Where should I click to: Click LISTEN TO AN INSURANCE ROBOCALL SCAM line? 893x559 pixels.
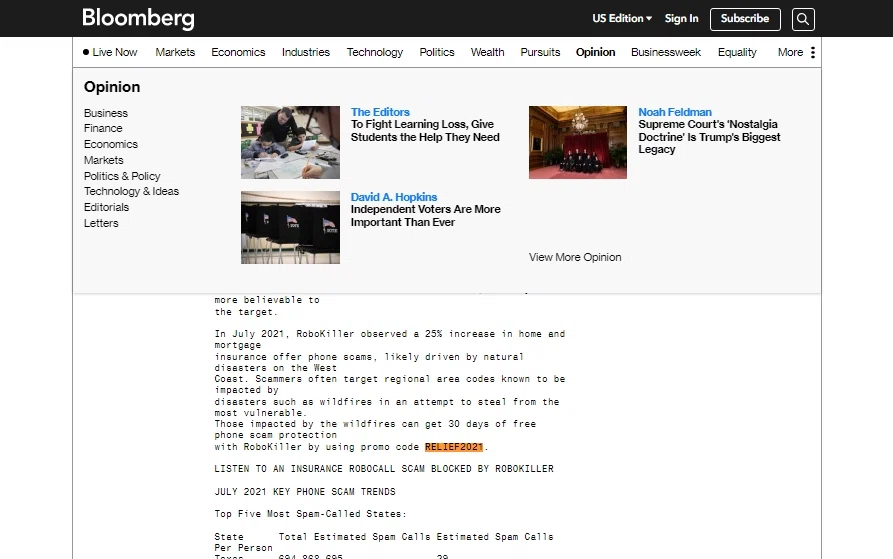384,468
